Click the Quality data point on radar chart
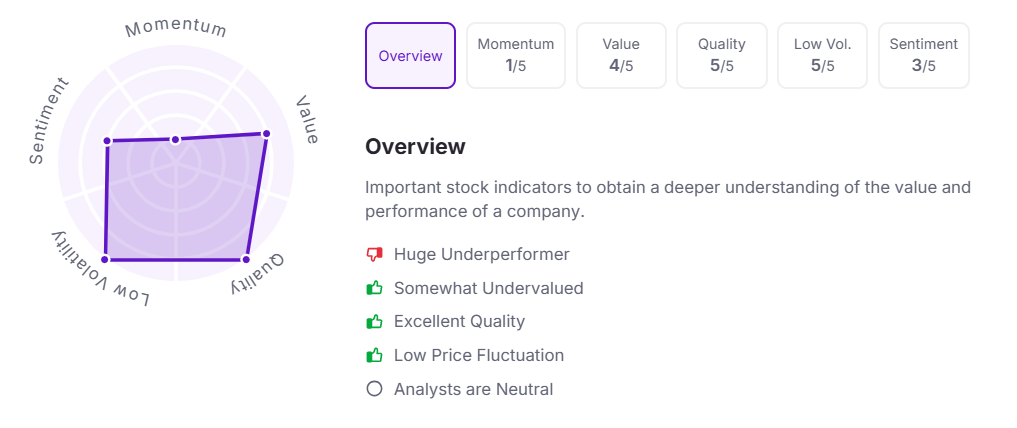Viewport: 1017px width, 428px height. tap(245, 259)
